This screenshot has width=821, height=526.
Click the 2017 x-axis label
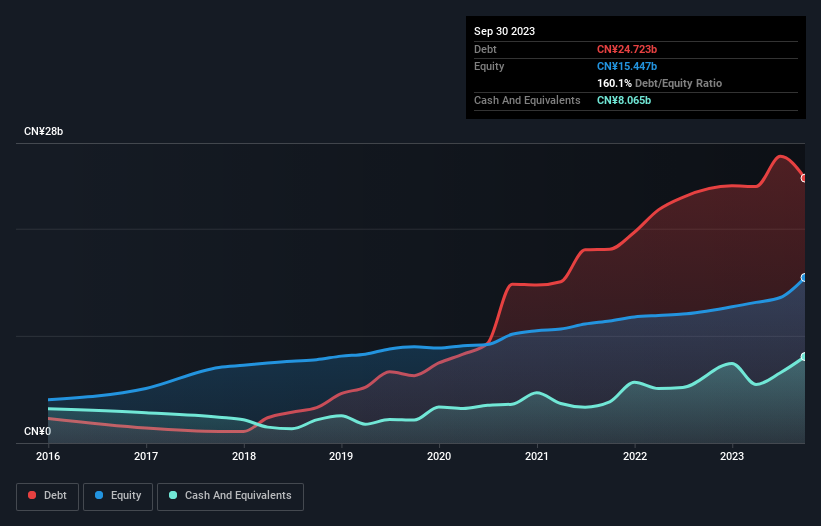coord(146,456)
